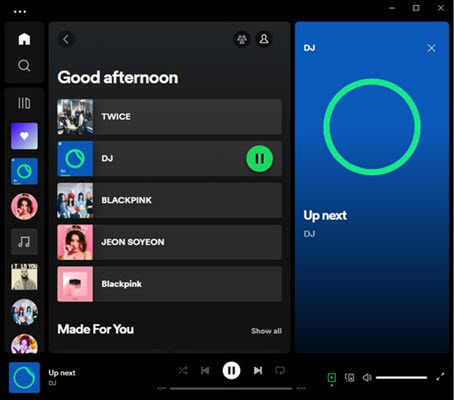Image resolution: width=454 pixels, height=400 pixels.
Task: Click the Made For You heading
Action: pyautogui.click(x=96, y=329)
